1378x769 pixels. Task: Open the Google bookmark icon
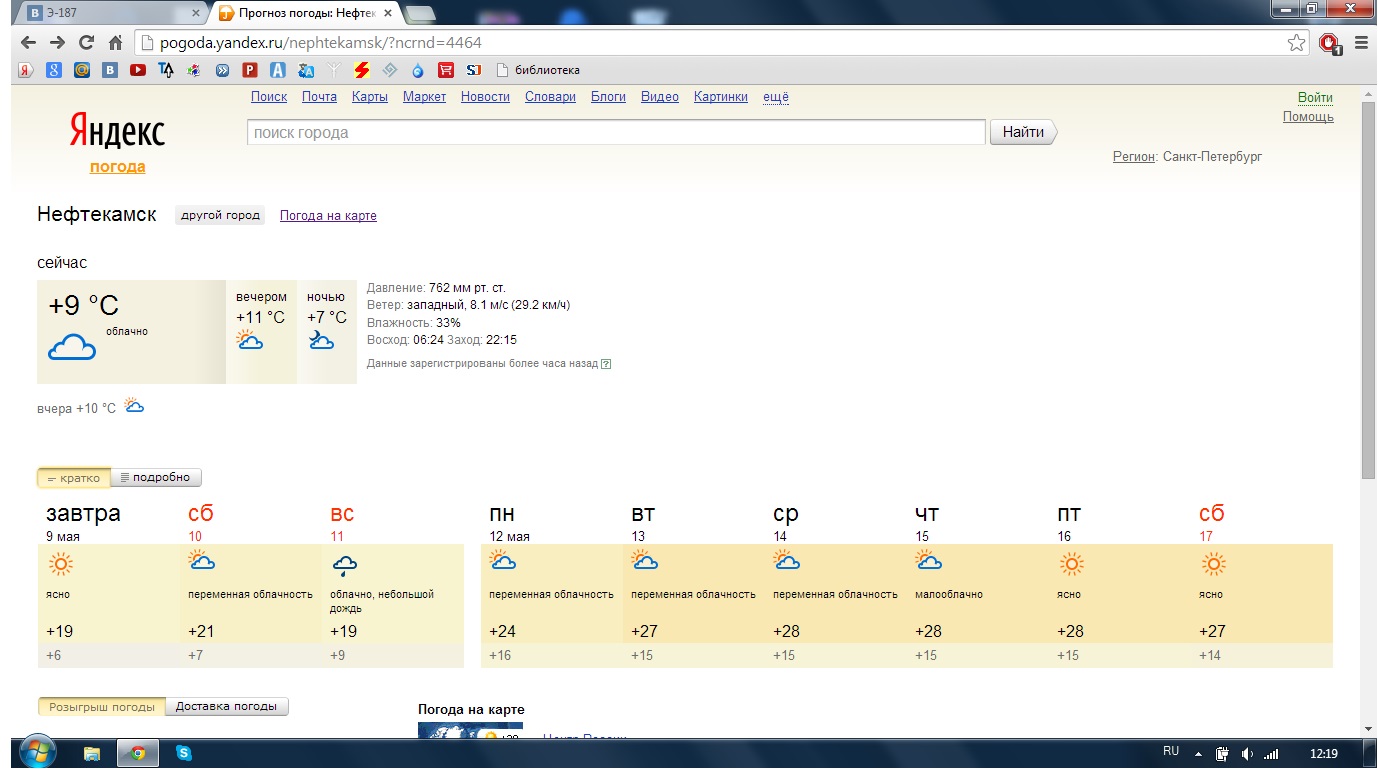54,70
